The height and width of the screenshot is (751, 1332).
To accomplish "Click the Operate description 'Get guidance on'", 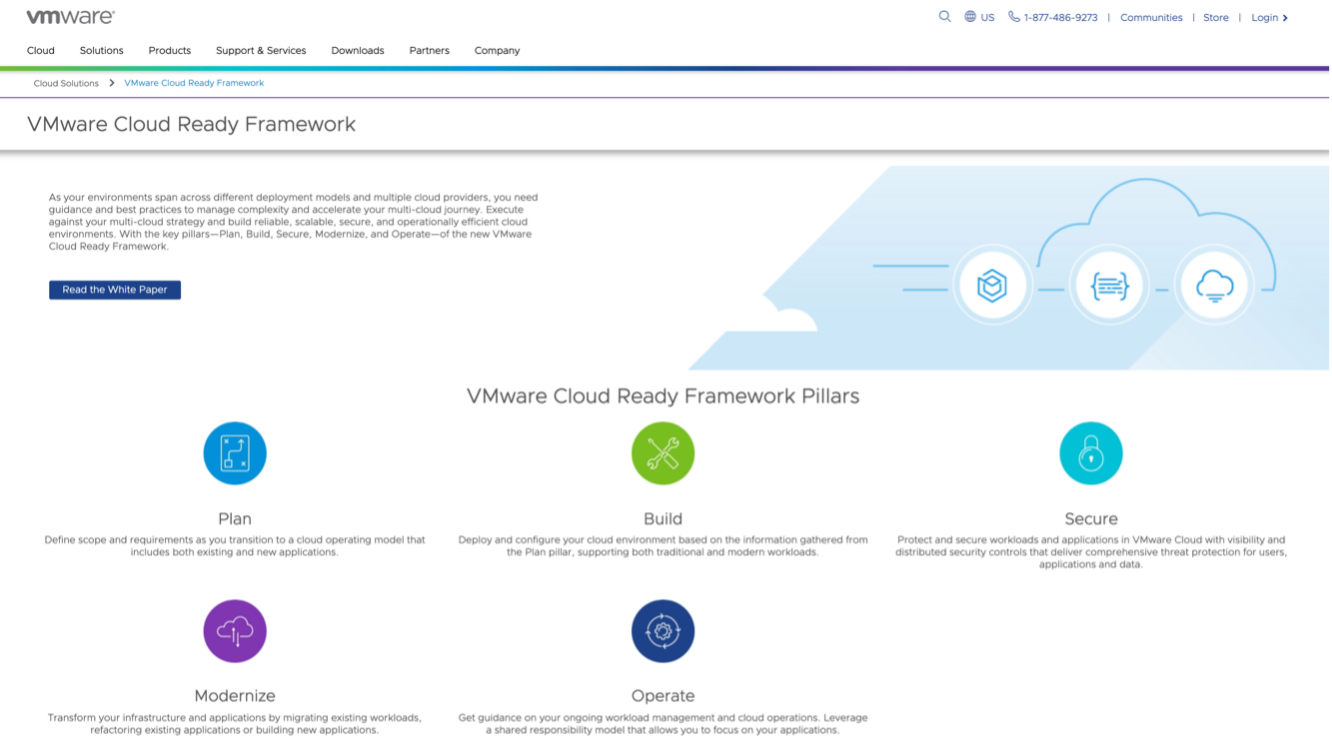I will (663, 724).
